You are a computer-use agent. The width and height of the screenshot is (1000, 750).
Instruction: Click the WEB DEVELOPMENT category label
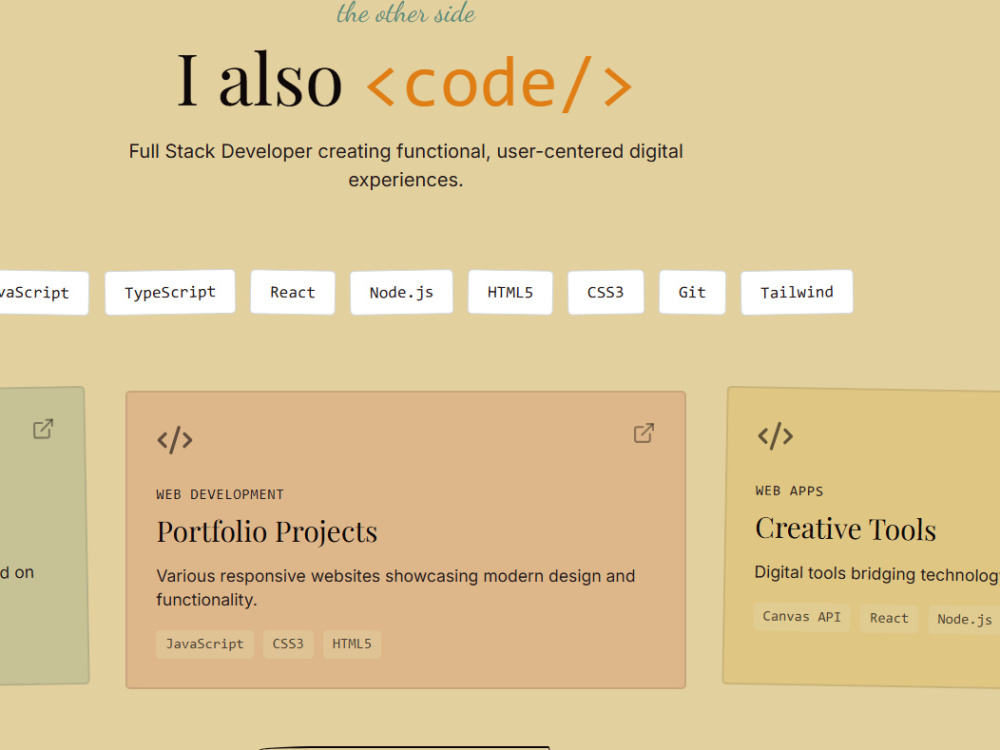220,494
